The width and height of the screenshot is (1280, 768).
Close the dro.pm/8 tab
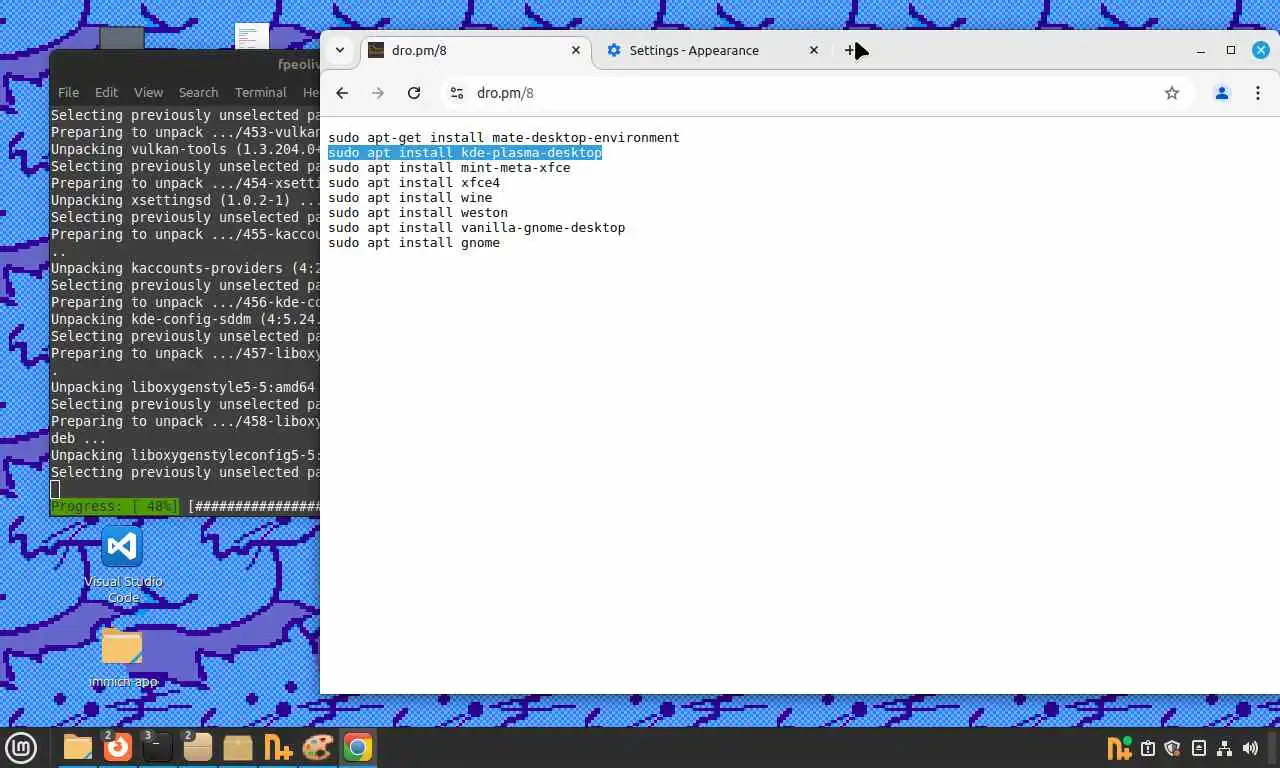click(x=576, y=50)
